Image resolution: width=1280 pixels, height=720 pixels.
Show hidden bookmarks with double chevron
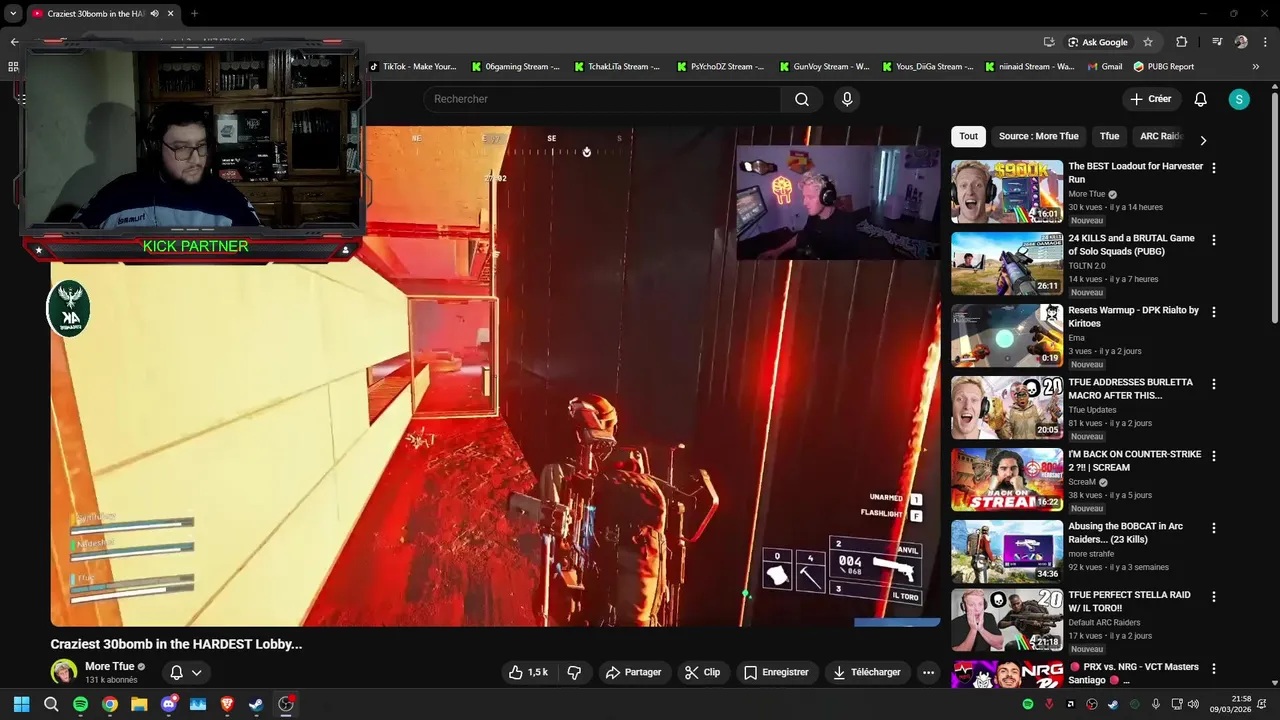(x=1256, y=67)
